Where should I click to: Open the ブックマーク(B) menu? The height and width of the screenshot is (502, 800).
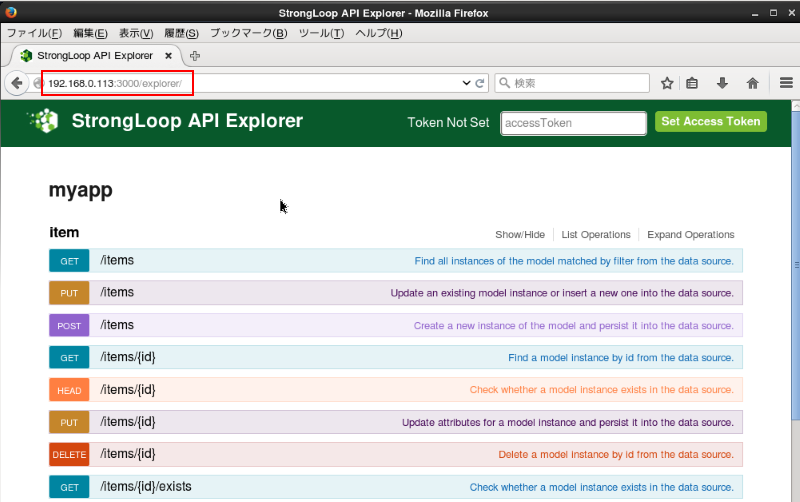click(248, 33)
